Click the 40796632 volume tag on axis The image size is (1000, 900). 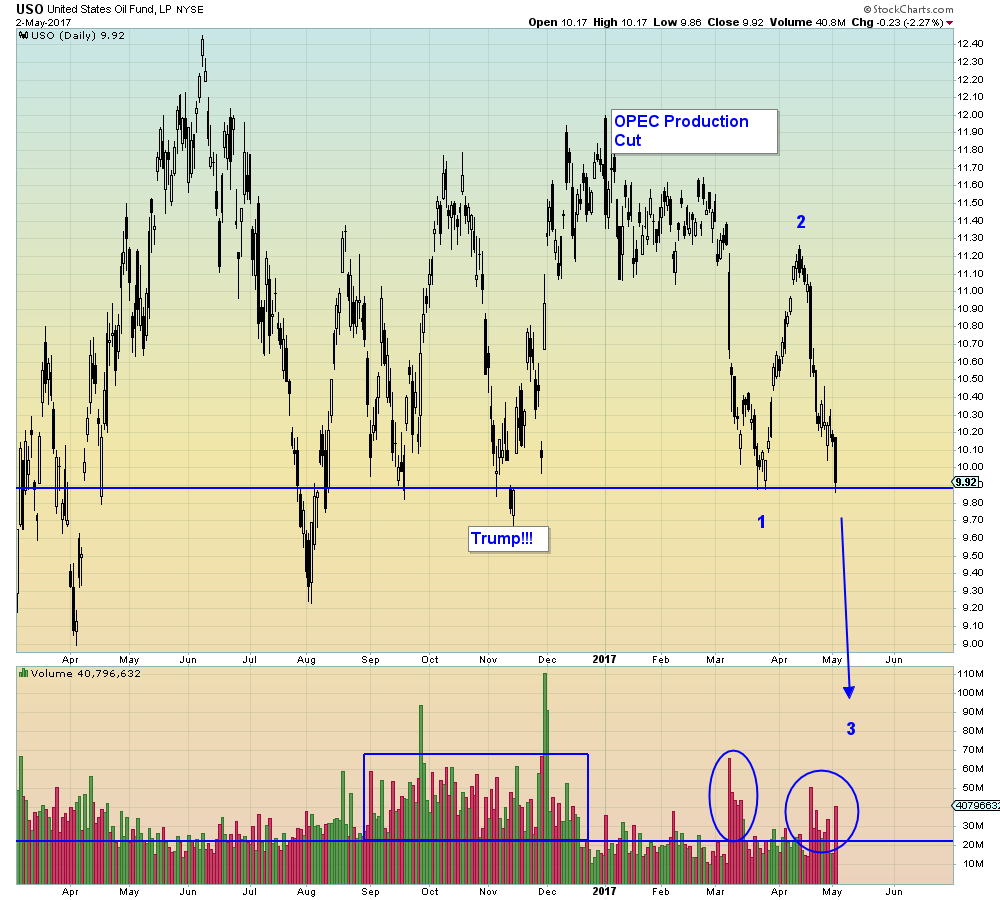click(976, 806)
